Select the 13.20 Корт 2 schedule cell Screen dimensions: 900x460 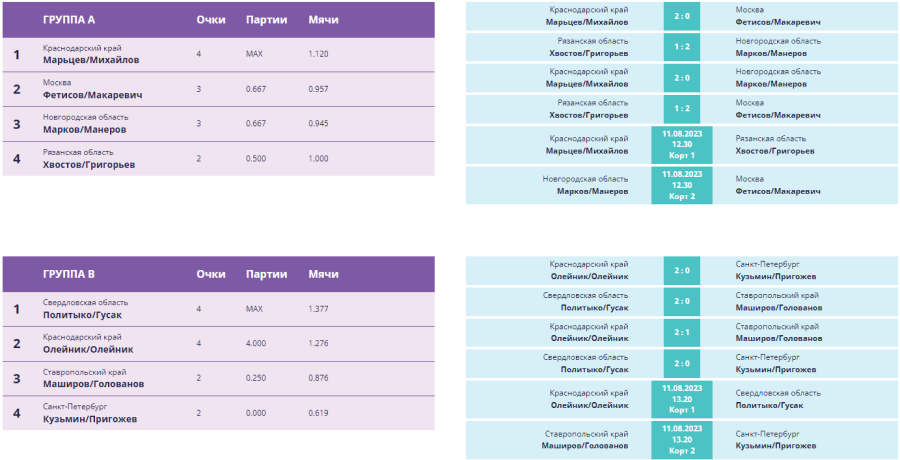click(x=681, y=439)
